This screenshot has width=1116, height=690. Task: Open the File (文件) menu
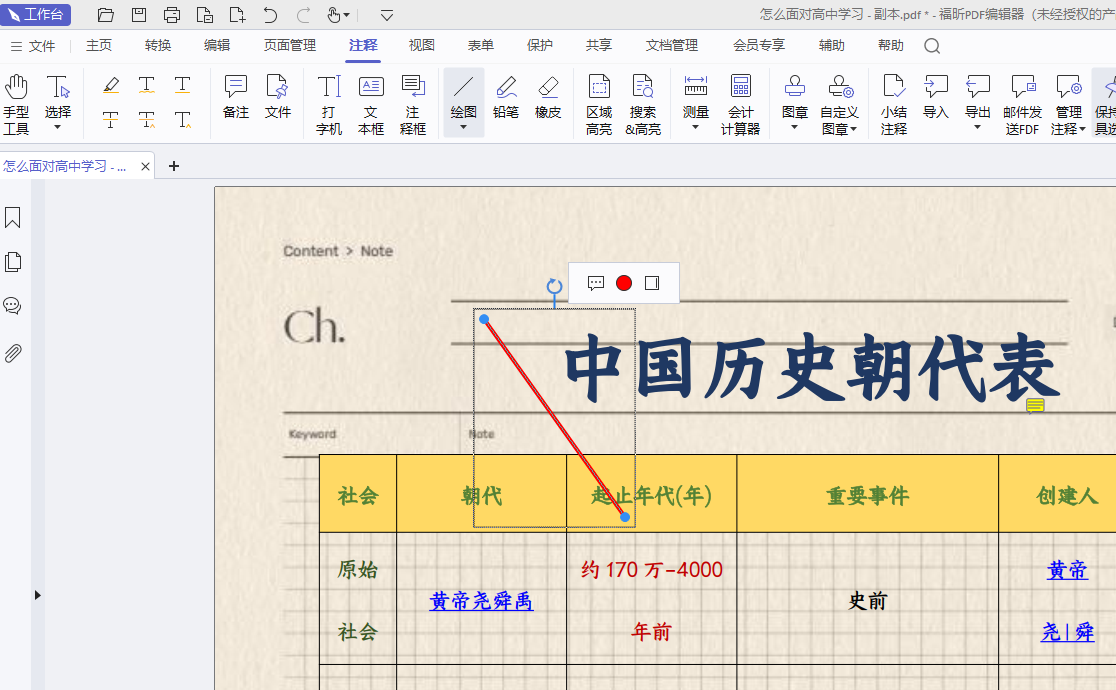click(33, 46)
